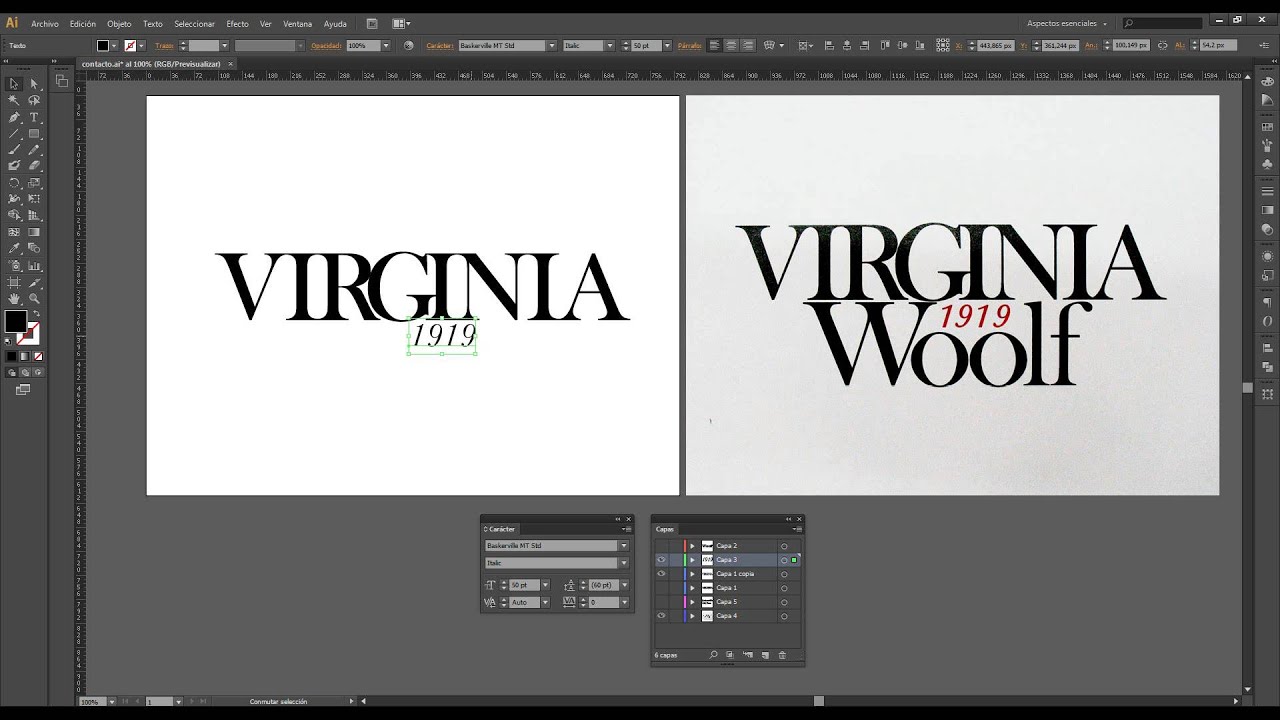Show the Capa 1 layer

[x=661, y=588]
